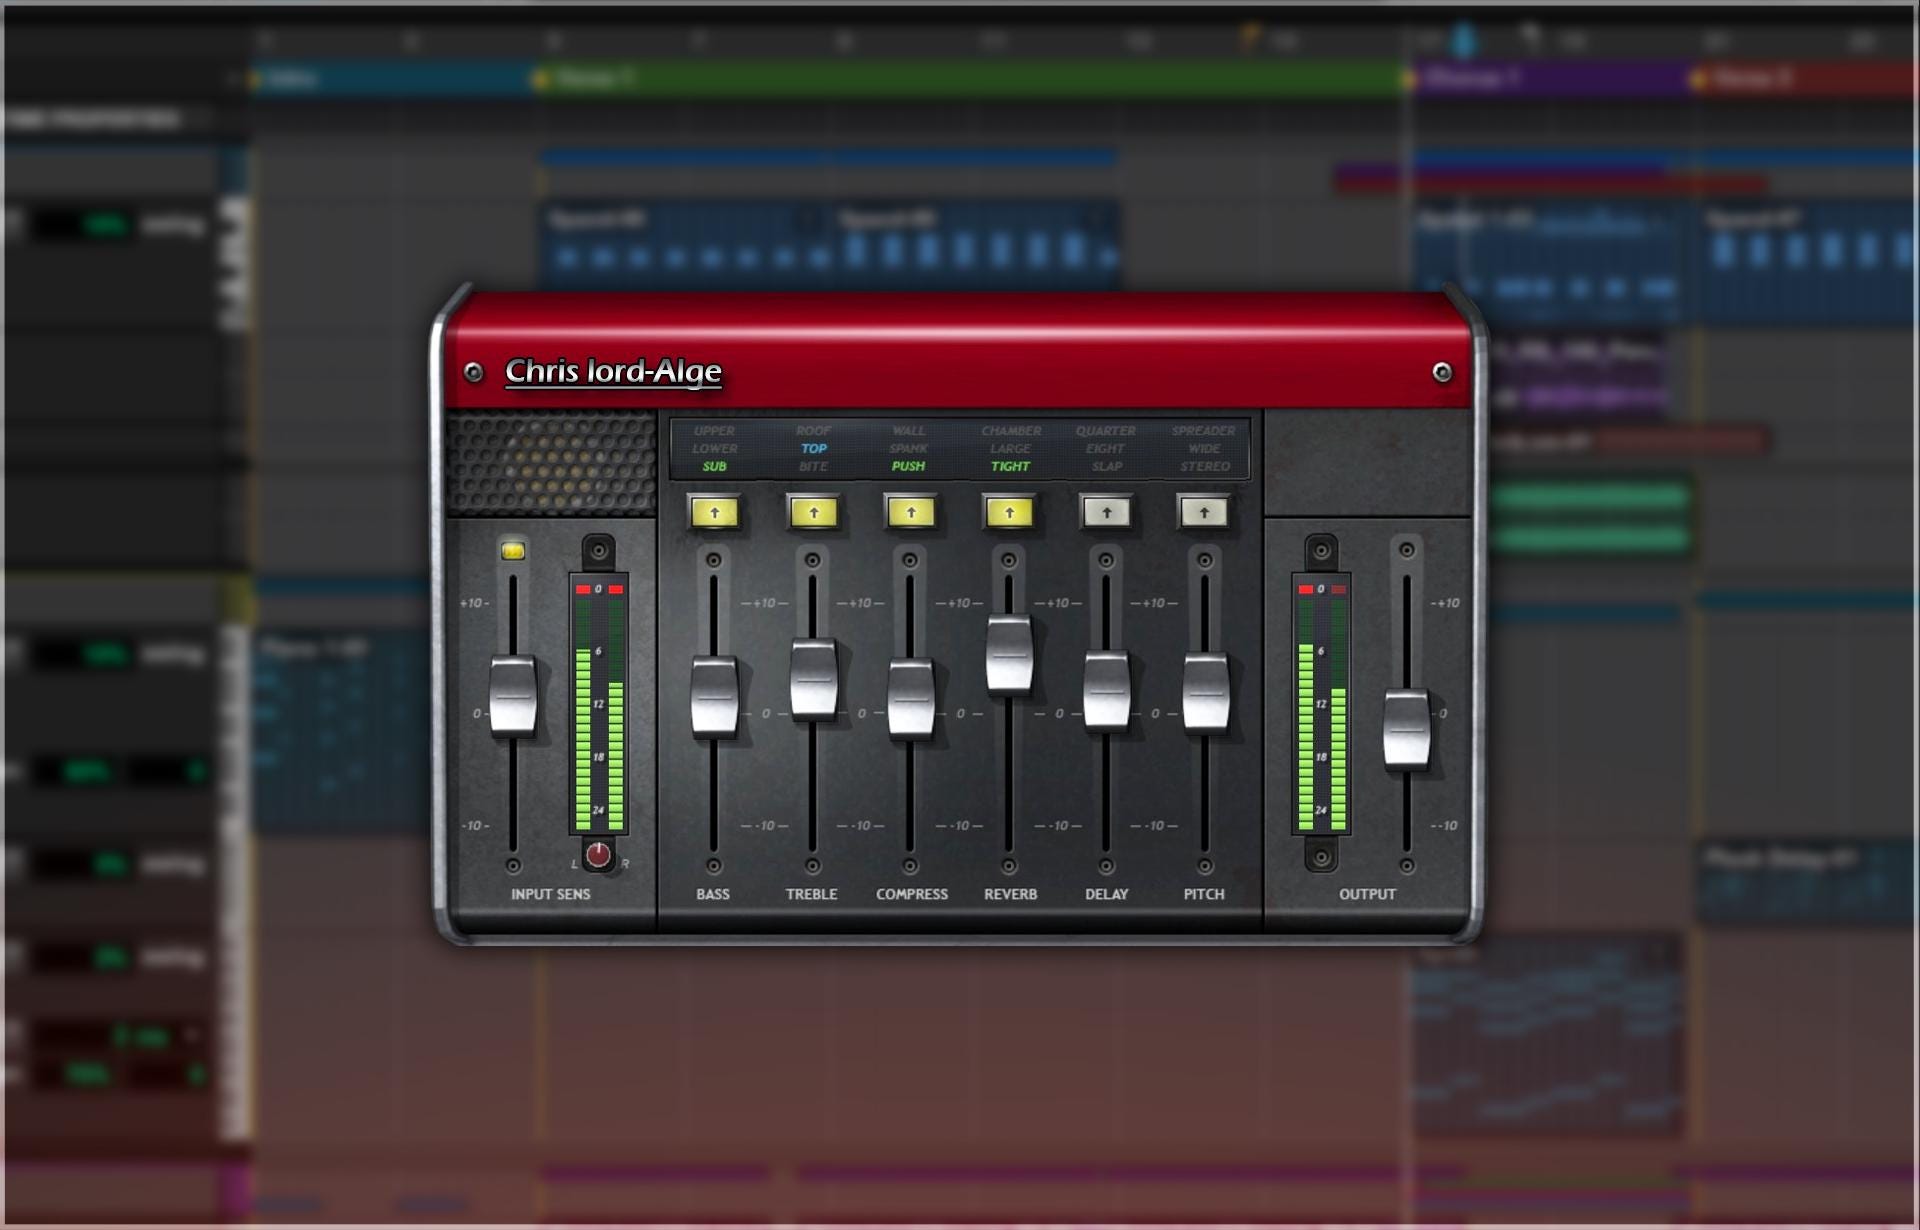Screen dimensions: 1920x1230
Task: Click the PITCH fader handle
Action: tap(1205, 692)
